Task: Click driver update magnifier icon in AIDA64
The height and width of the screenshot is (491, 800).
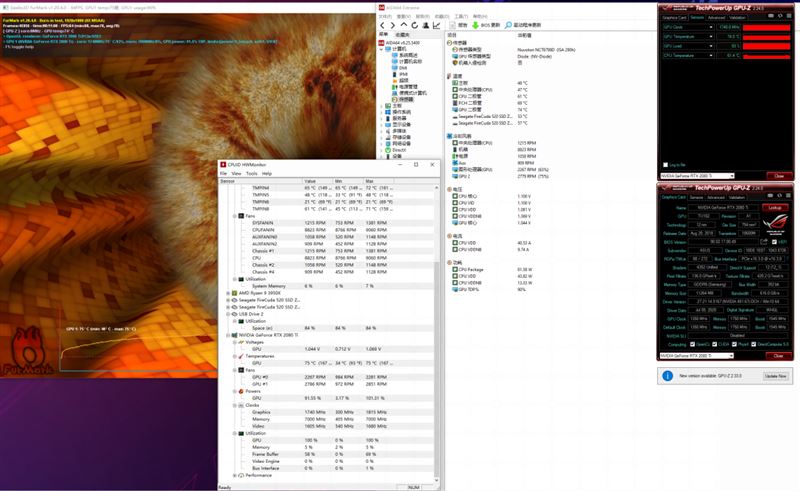Action: (508, 25)
